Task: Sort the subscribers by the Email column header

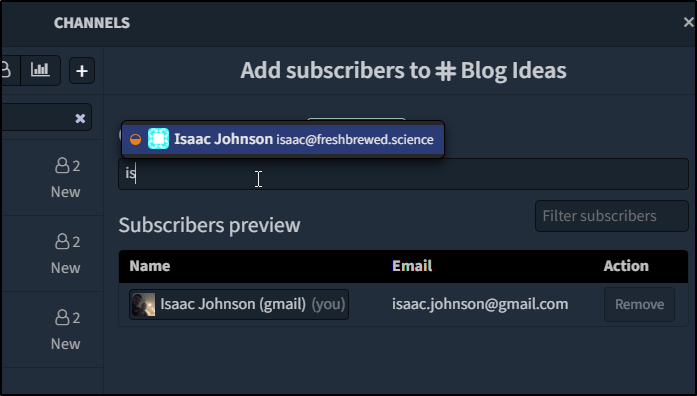Action: (412, 266)
